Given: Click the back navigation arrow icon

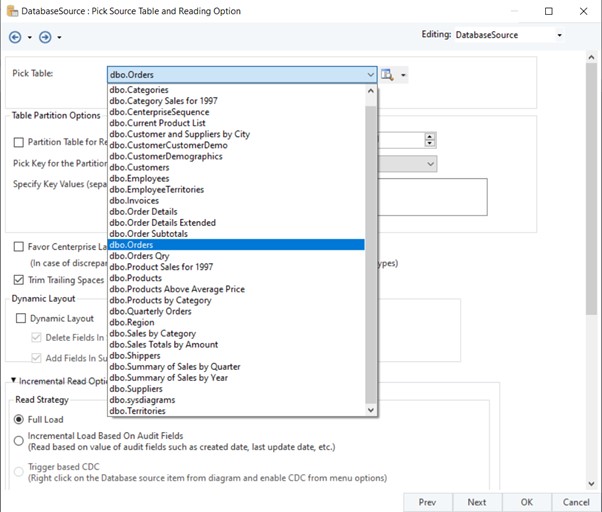Looking at the screenshot, I should point(14,37).
